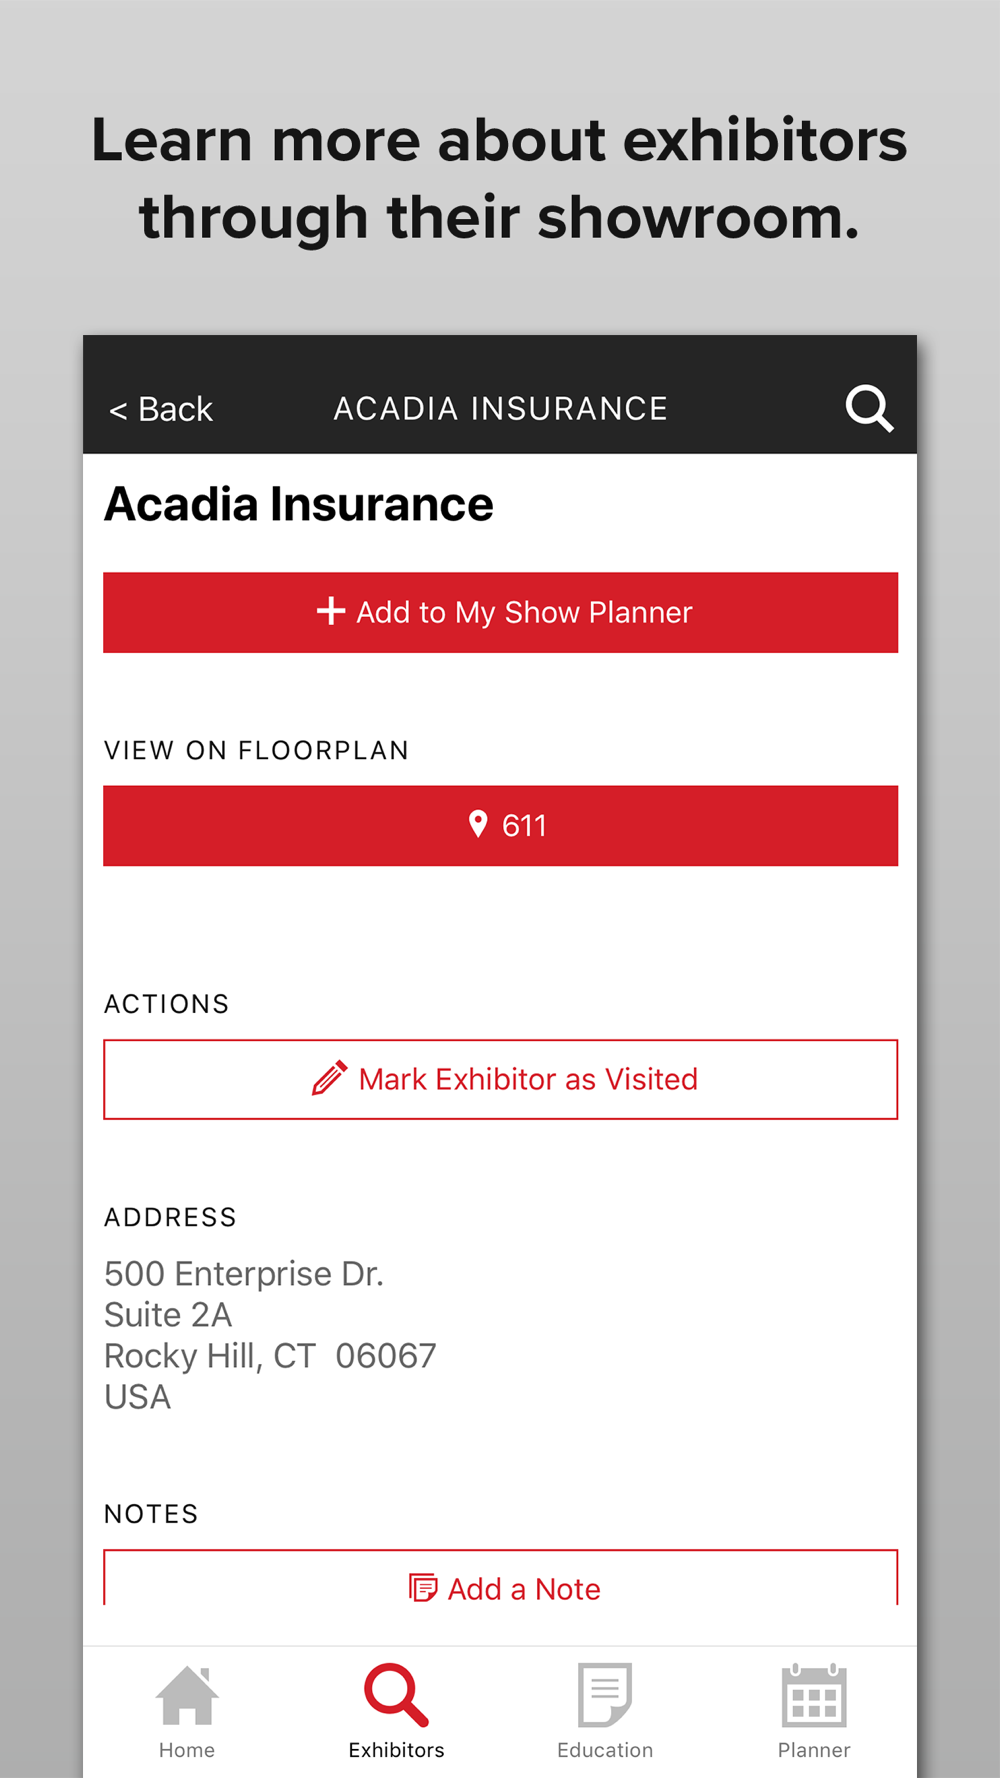Open the Education document tab icon
The width and height of the screenshot is (1000, 1778).
[x=605, y=1694]
